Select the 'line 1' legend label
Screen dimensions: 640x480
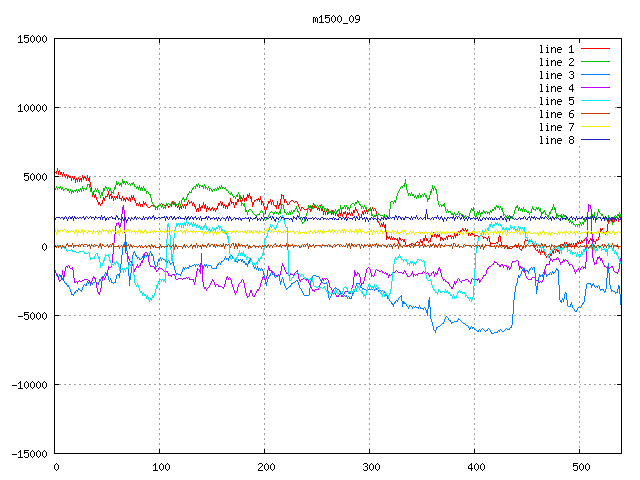(556, 49)
